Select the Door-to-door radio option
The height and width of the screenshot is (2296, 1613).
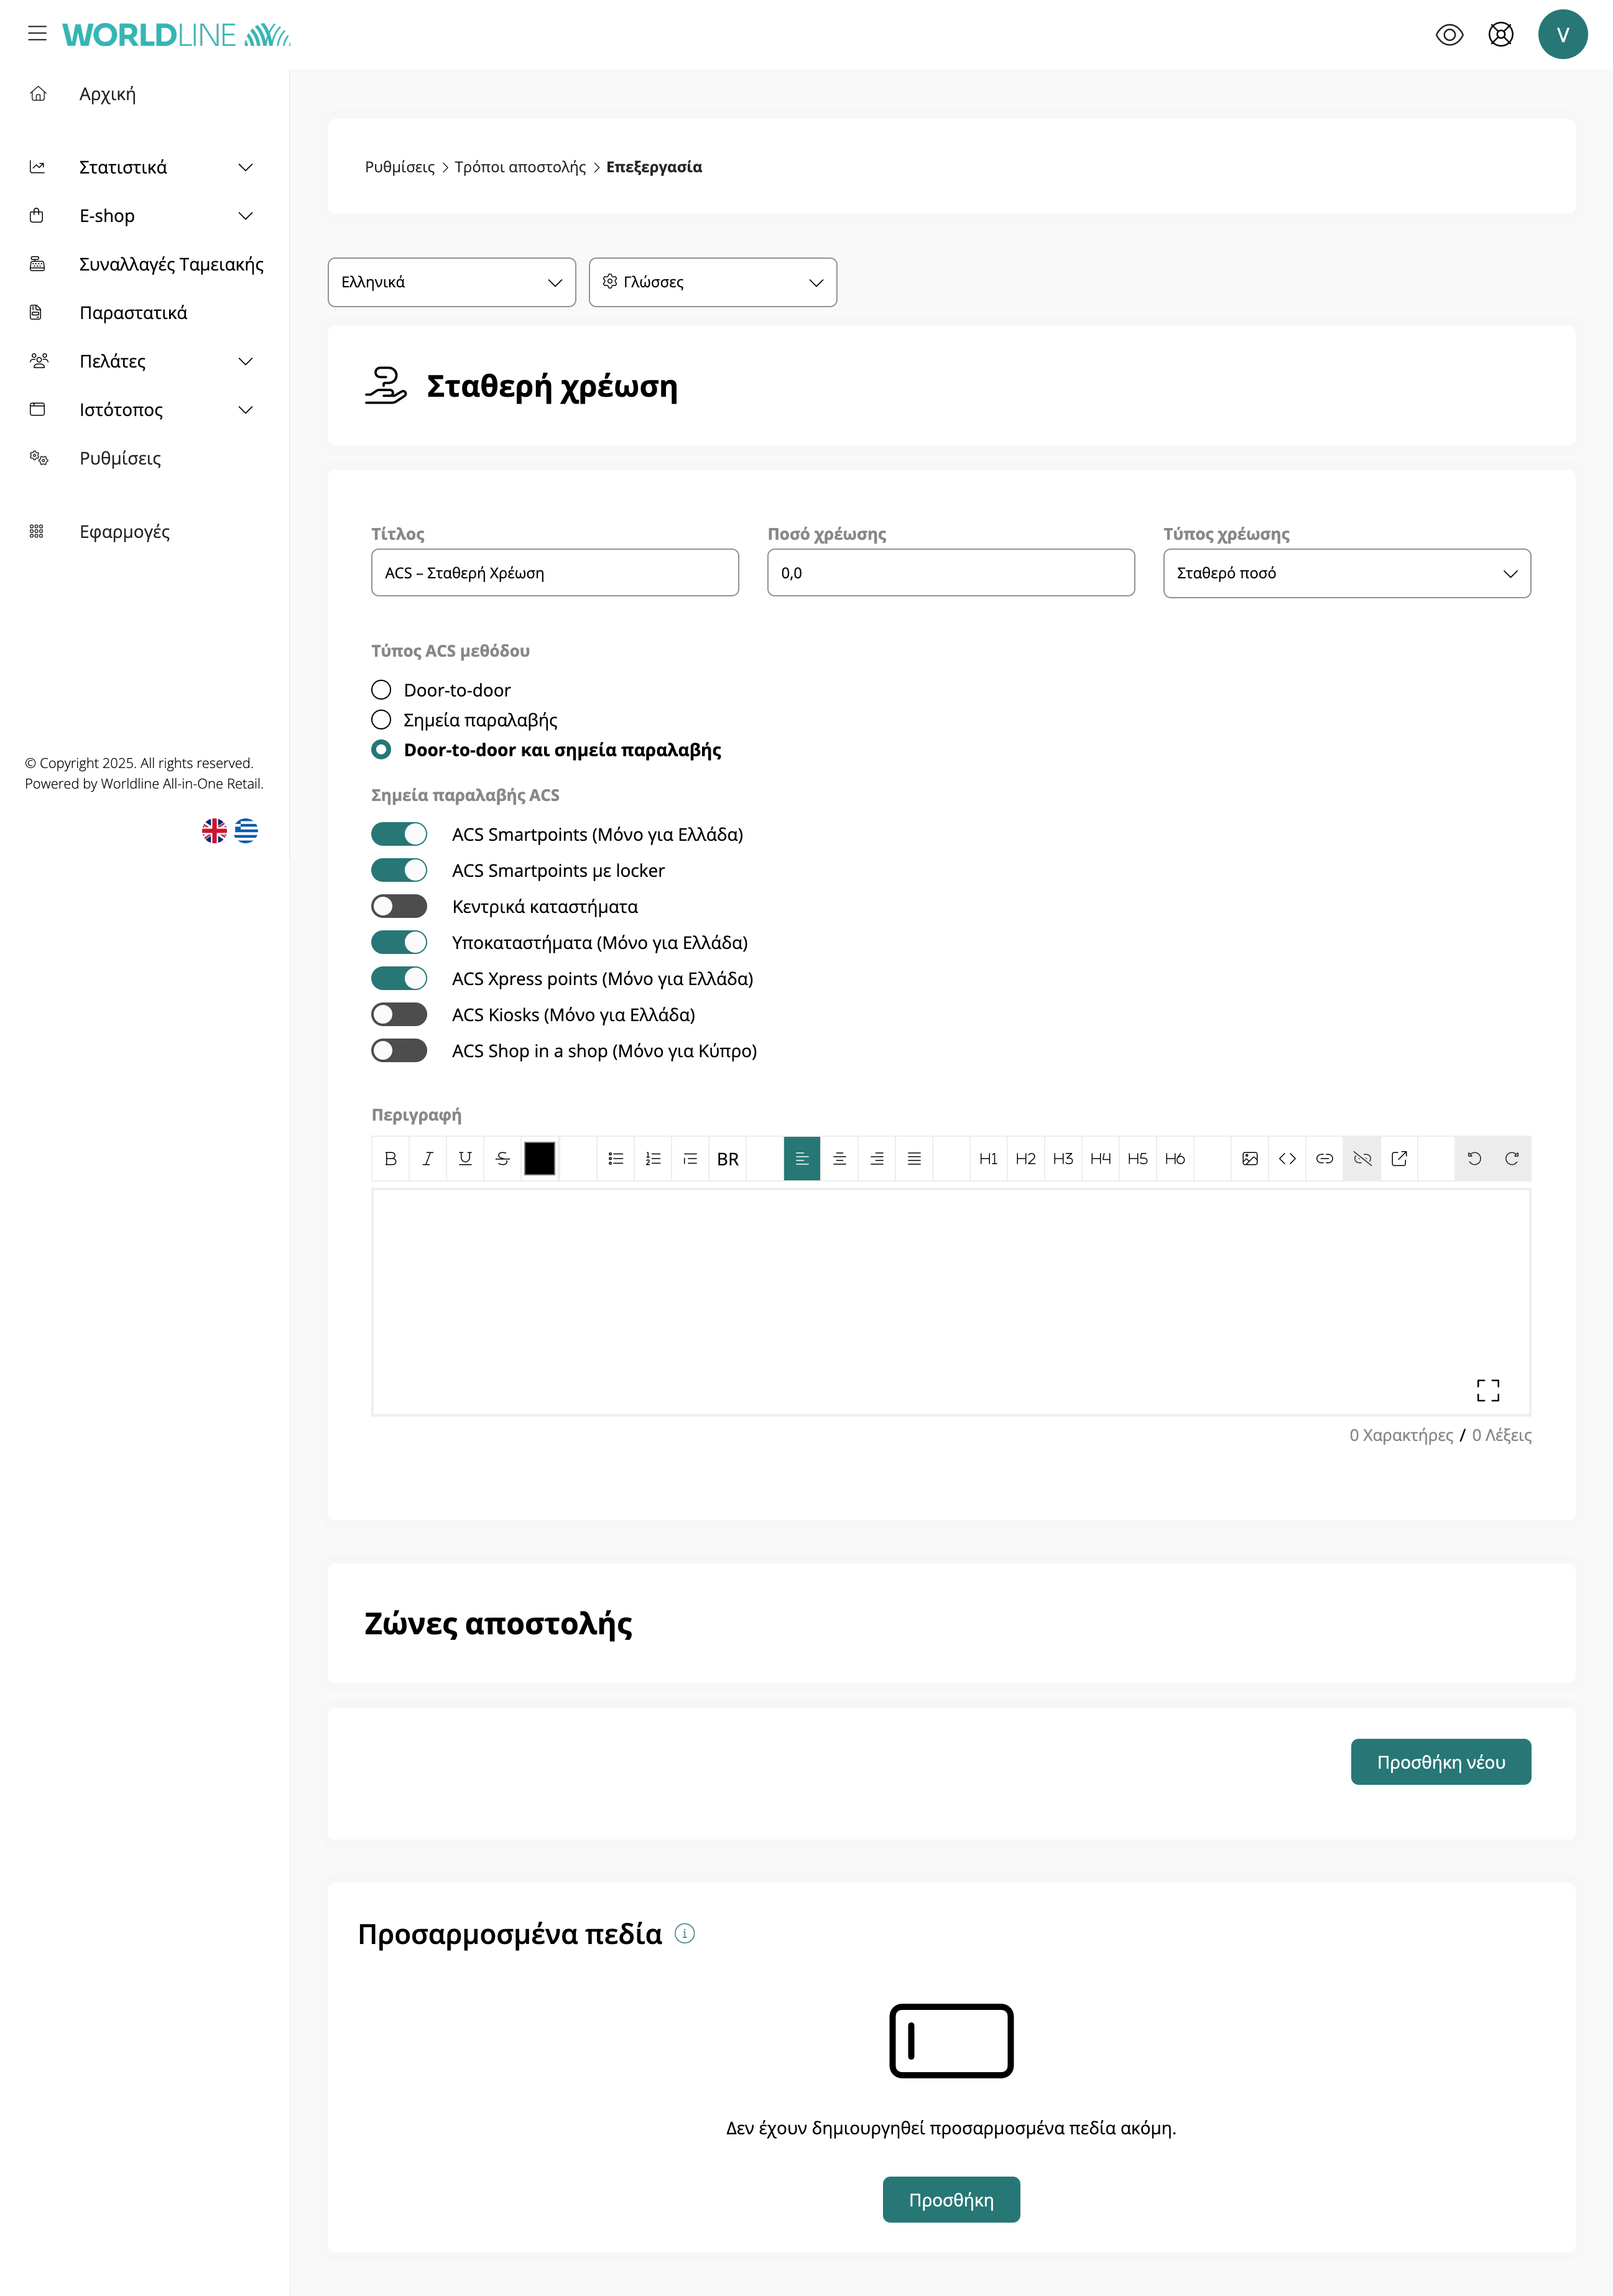pyautogui.click(x=381, y=690)
